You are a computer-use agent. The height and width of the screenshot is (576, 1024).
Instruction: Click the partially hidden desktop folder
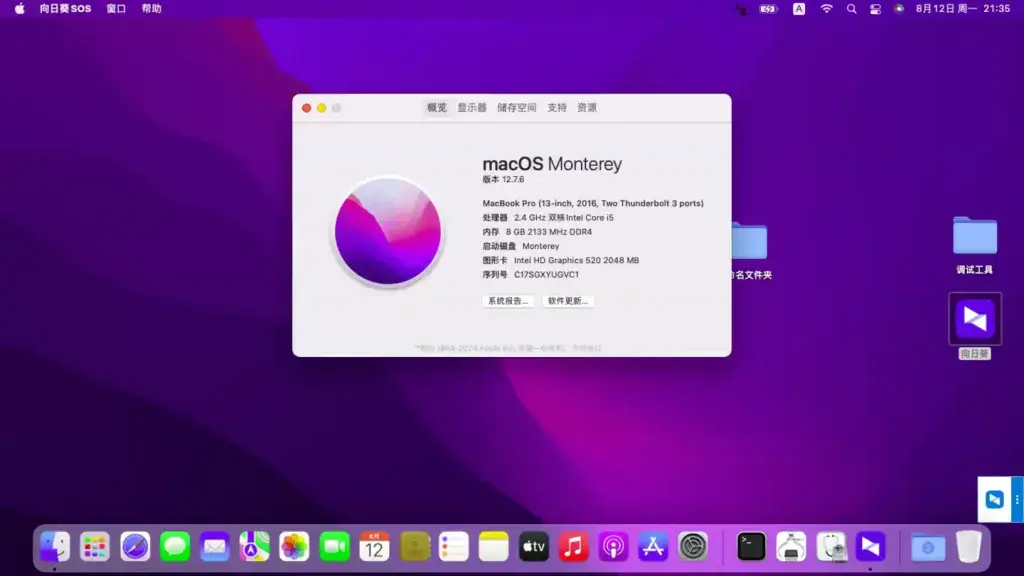click(749, 241)
